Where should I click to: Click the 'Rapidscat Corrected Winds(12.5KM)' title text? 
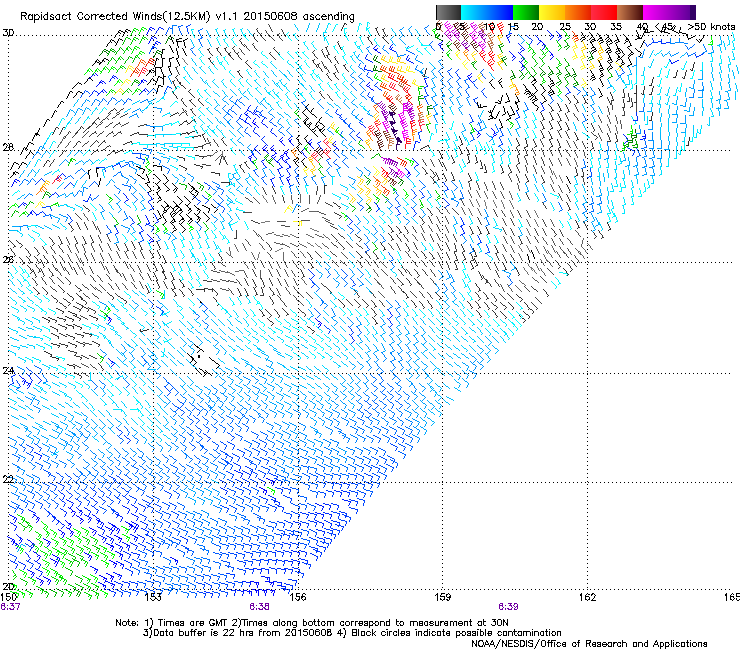[x=115, y=17]
